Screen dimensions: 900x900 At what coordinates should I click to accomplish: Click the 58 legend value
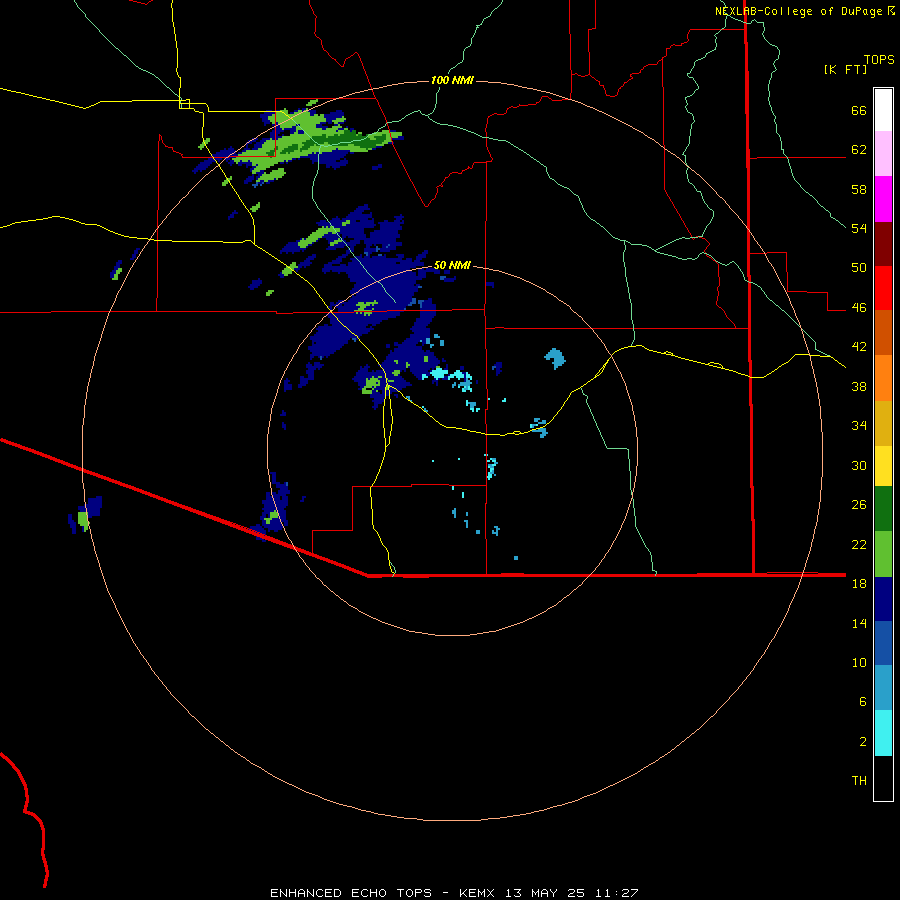point(859,189)
